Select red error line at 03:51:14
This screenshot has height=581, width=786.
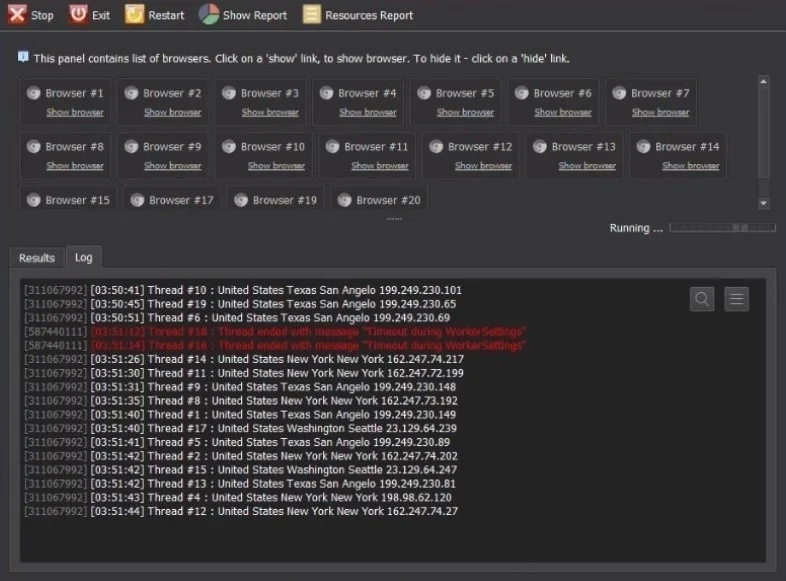[x=275, y=345]
